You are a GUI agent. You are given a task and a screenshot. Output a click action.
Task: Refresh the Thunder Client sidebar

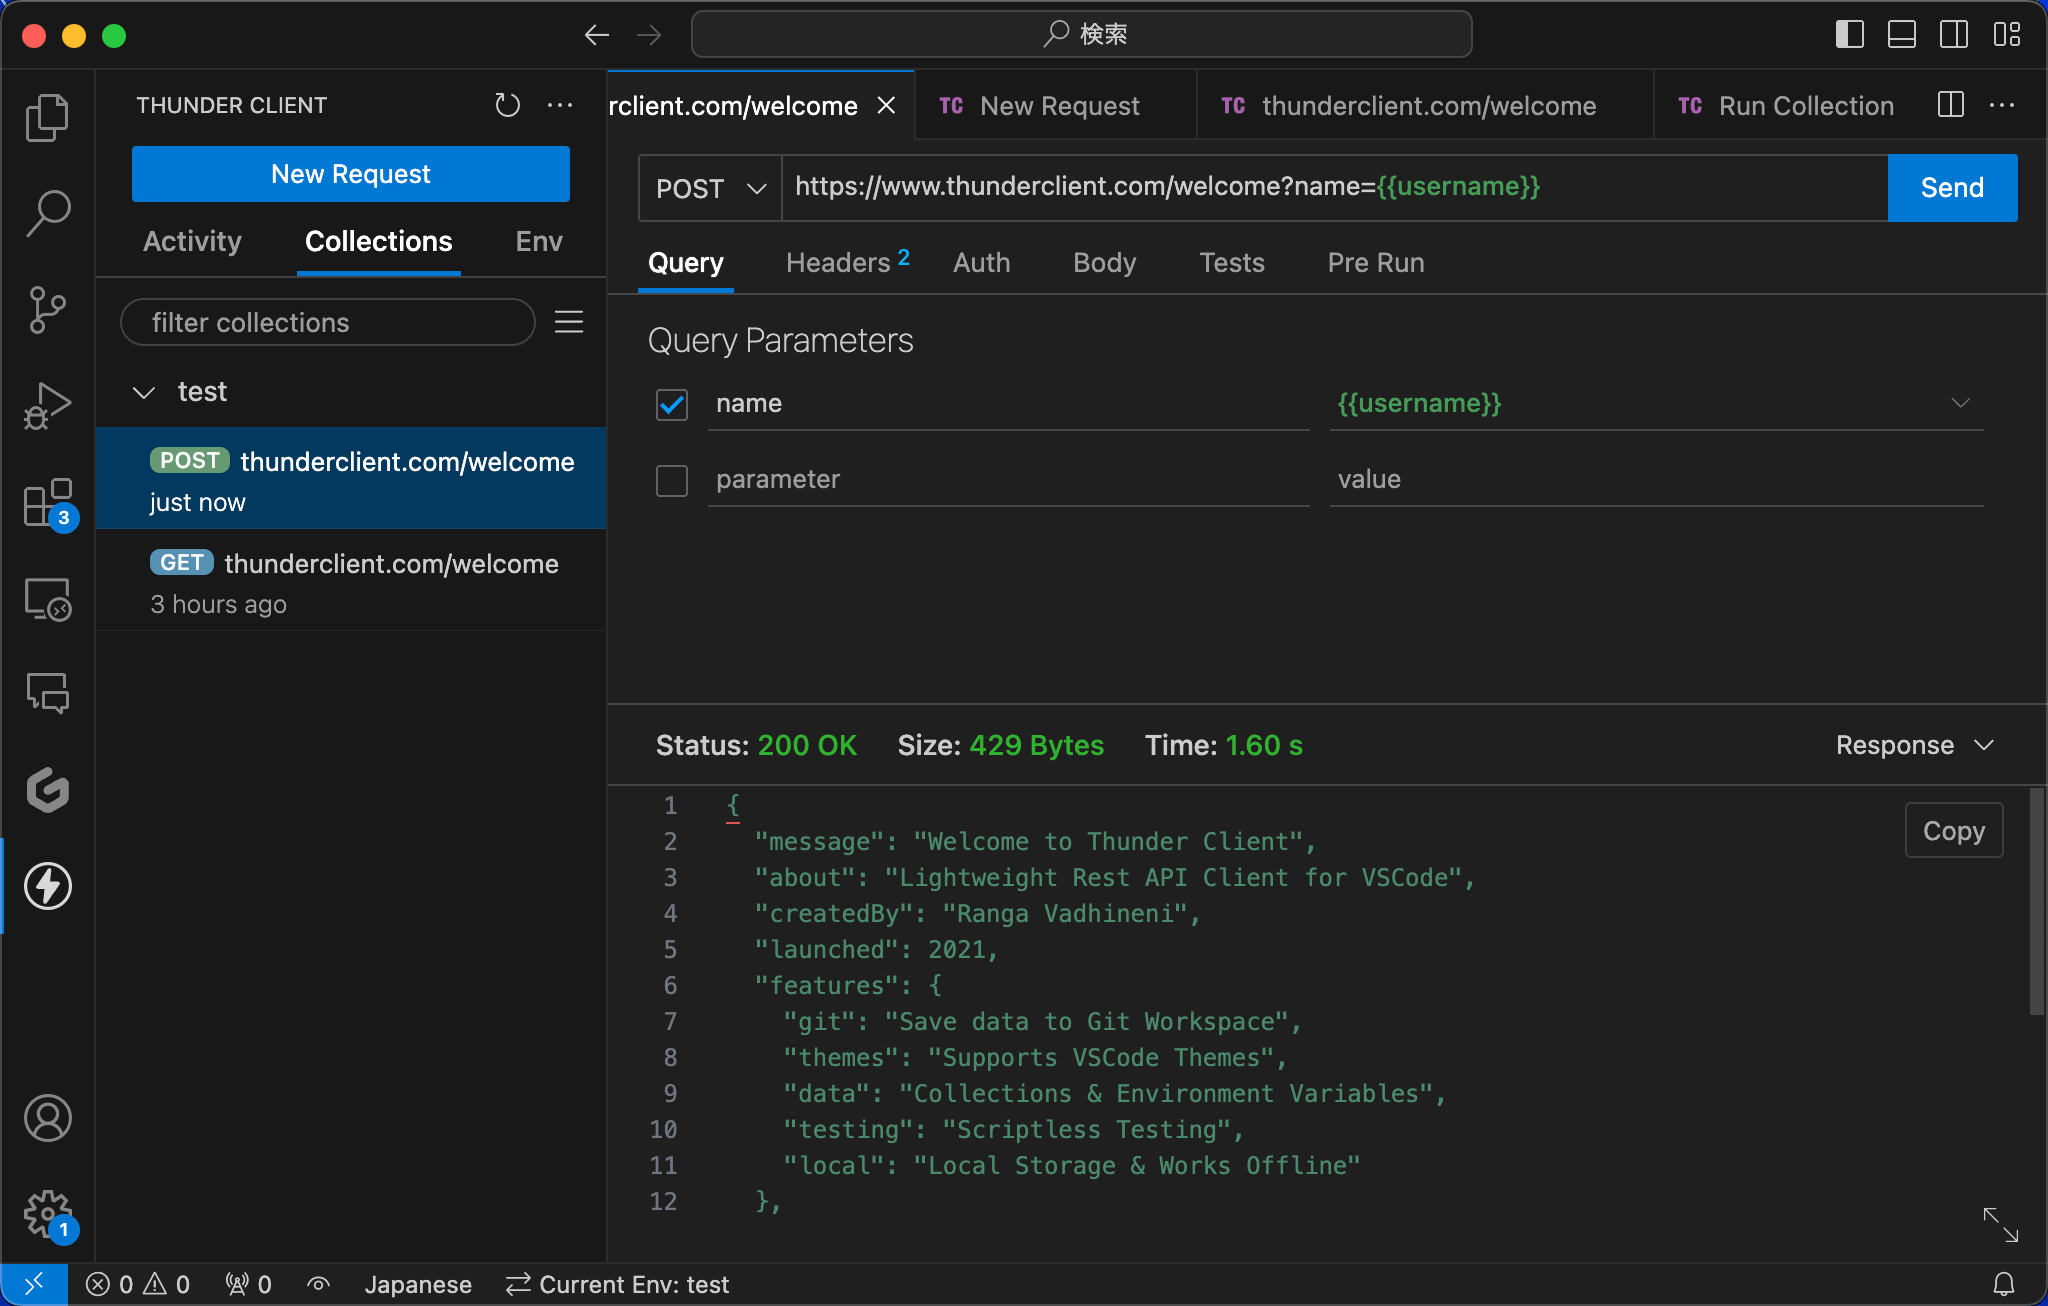point(508,105)
